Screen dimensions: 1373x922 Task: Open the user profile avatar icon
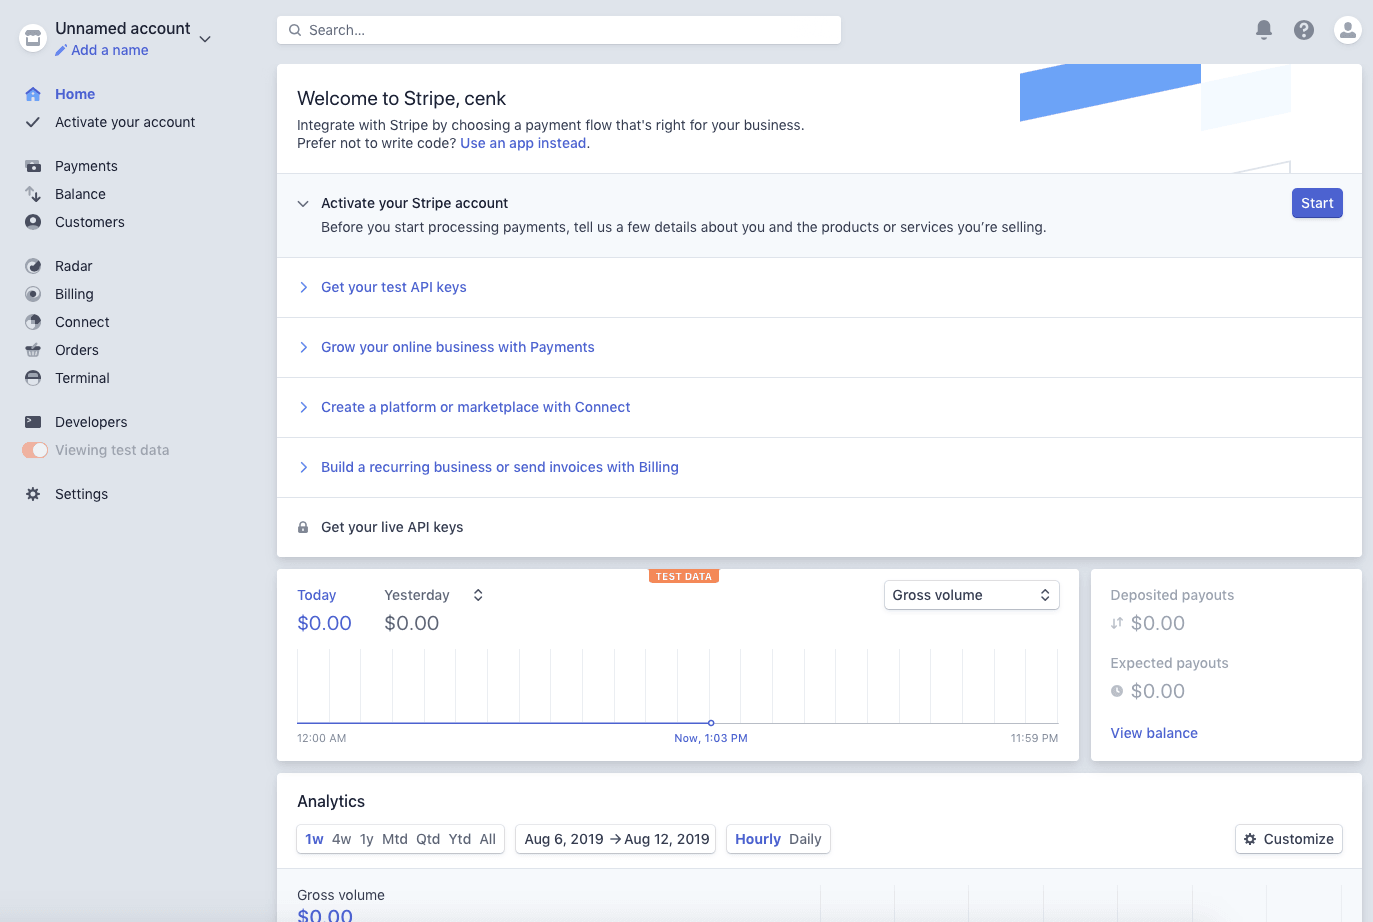click(1348, 30)
